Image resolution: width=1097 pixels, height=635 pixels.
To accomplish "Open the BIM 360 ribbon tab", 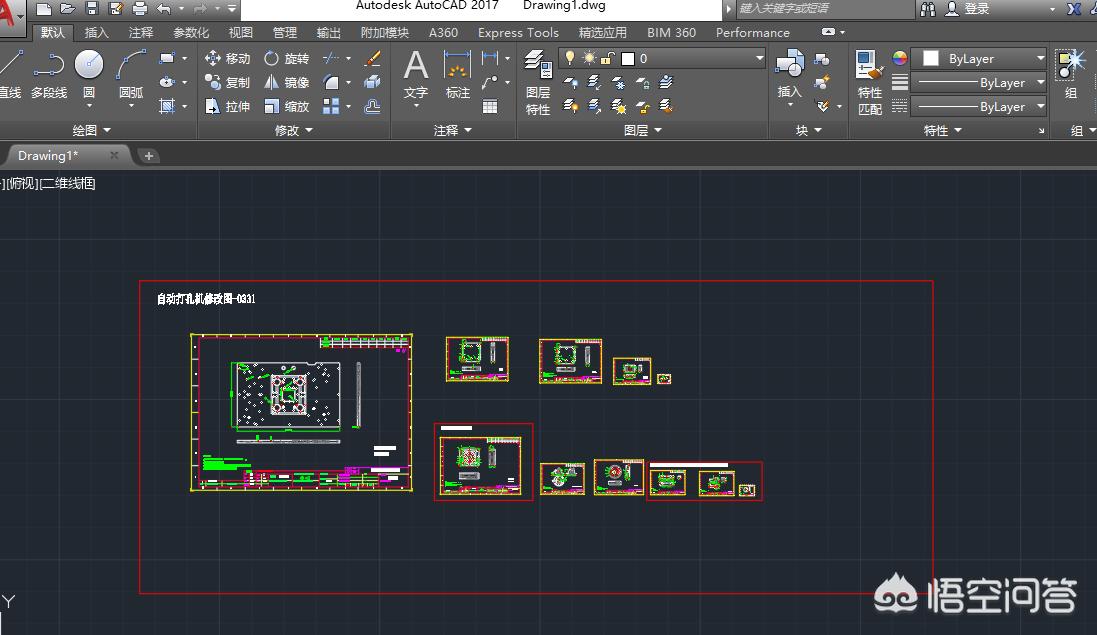I will point(672,32).
